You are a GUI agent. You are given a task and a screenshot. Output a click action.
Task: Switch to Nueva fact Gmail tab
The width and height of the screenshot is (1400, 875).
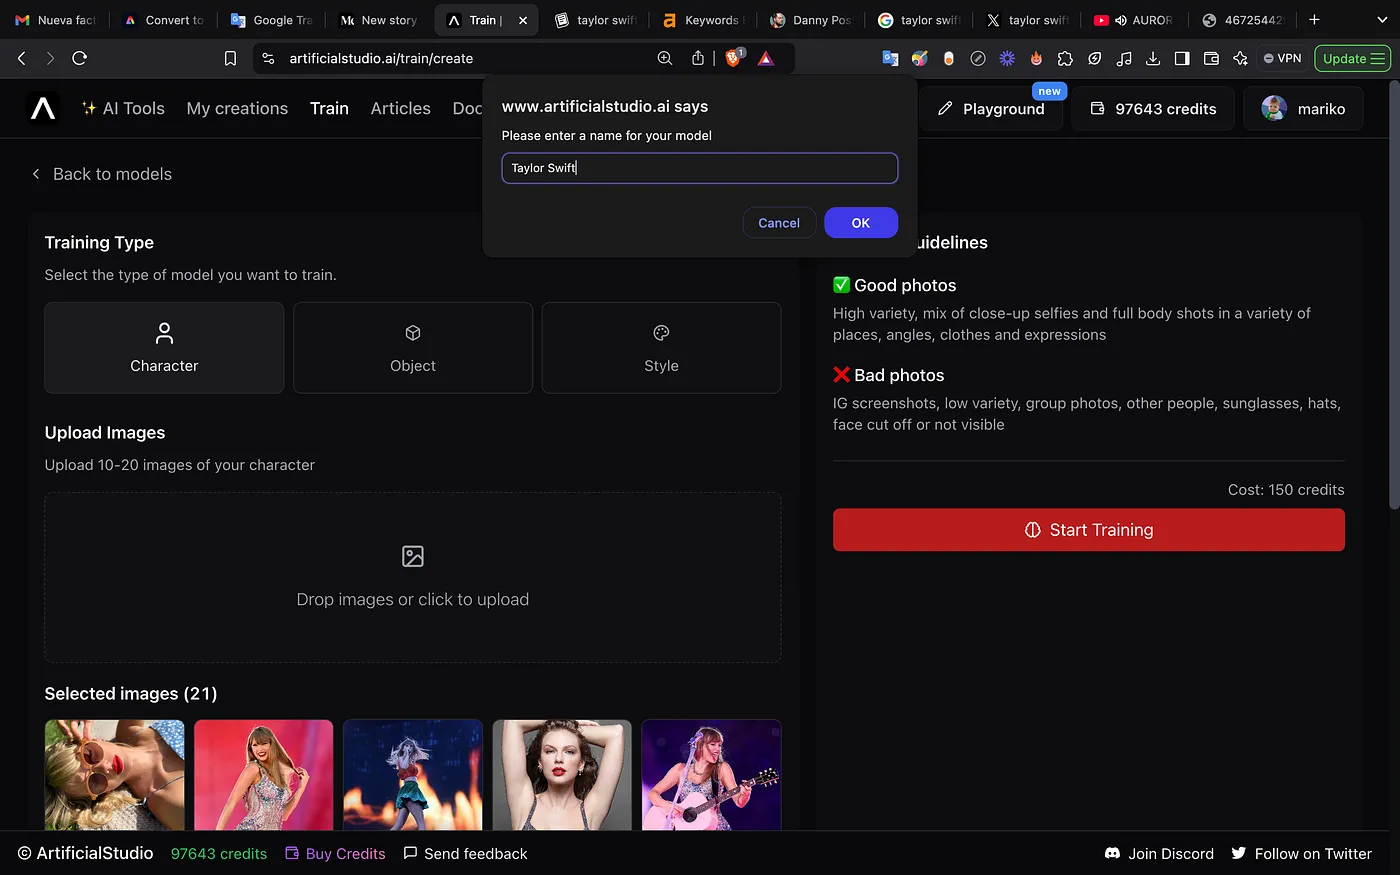click(x=55, y=20)
